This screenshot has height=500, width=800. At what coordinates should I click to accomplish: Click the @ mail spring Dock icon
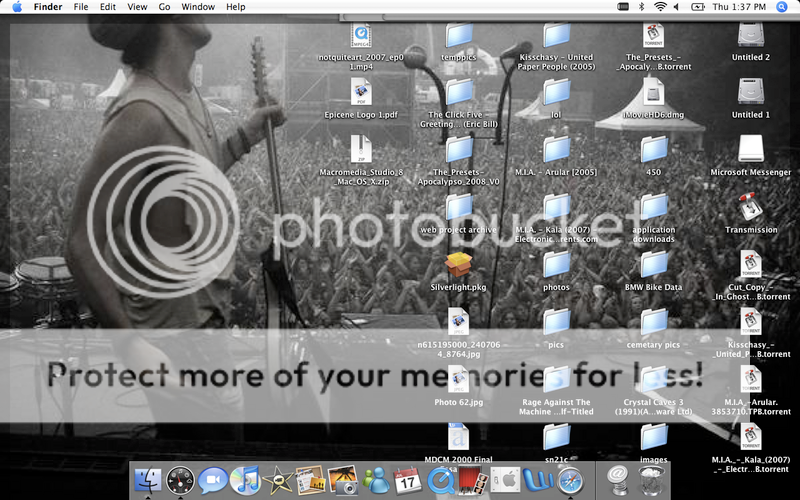[x=618, y=480]
